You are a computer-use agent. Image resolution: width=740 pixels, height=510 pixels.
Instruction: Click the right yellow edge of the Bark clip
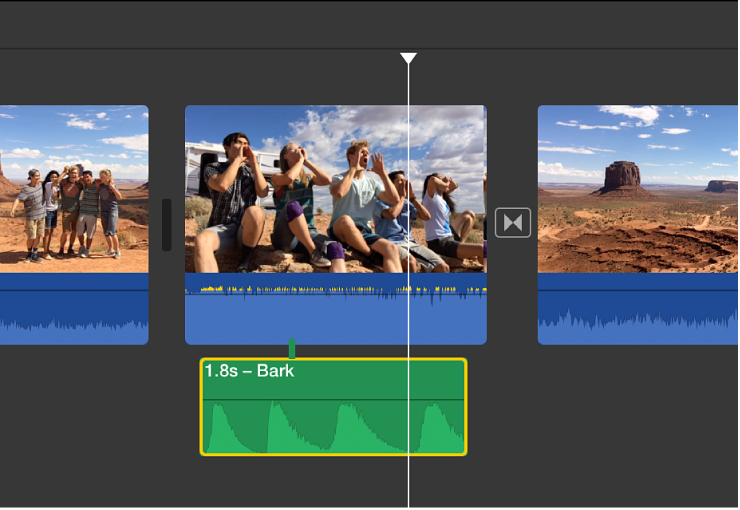coord(465,407)
